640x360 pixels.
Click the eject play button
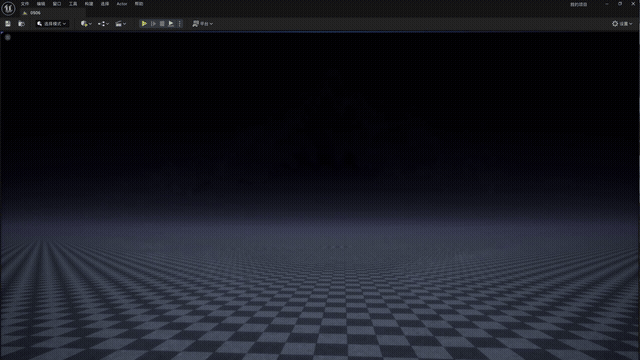coord(171,24)
